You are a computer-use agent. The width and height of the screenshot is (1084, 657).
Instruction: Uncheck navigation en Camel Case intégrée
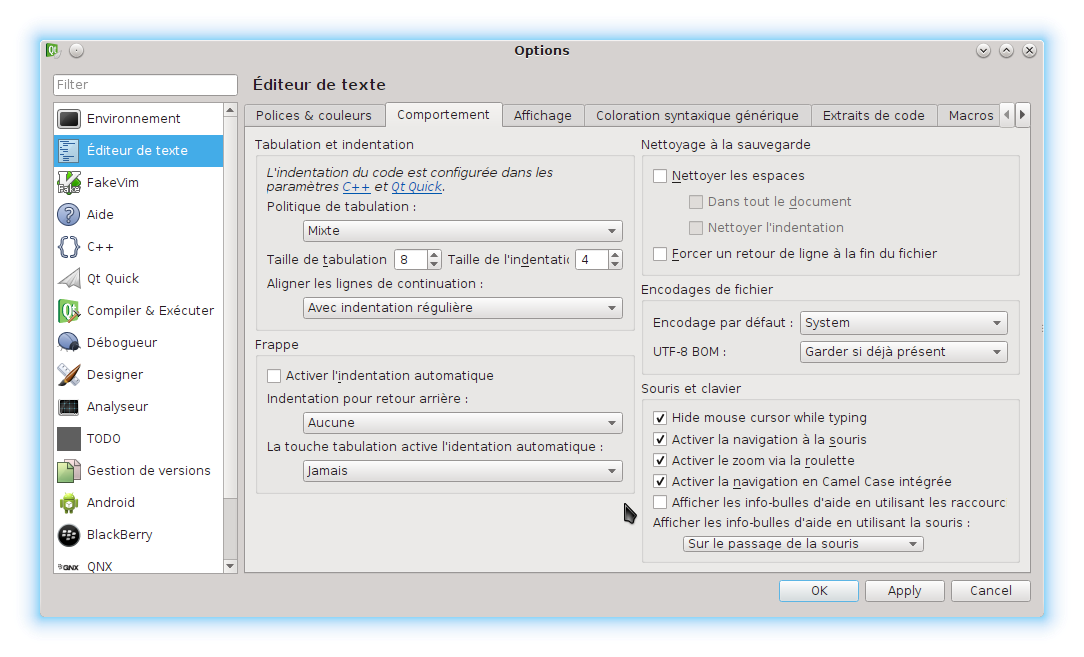click(x=660, y=481)
